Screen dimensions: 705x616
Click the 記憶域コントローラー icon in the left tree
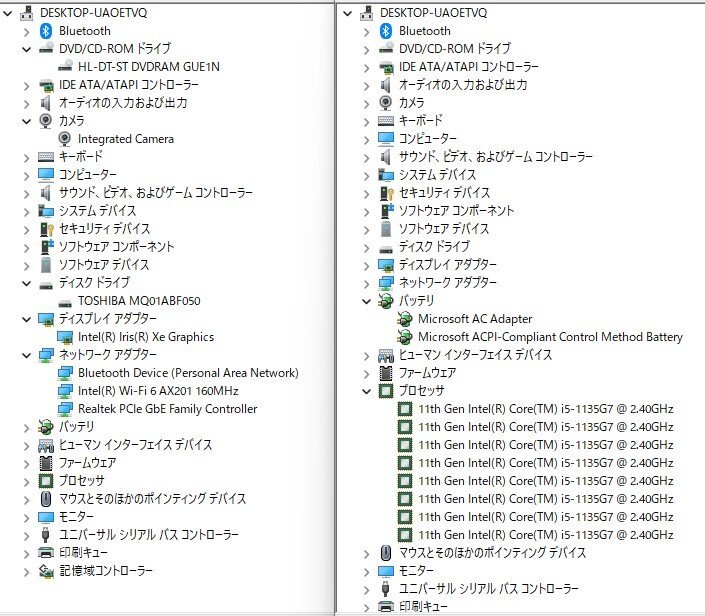pos(46,571)
